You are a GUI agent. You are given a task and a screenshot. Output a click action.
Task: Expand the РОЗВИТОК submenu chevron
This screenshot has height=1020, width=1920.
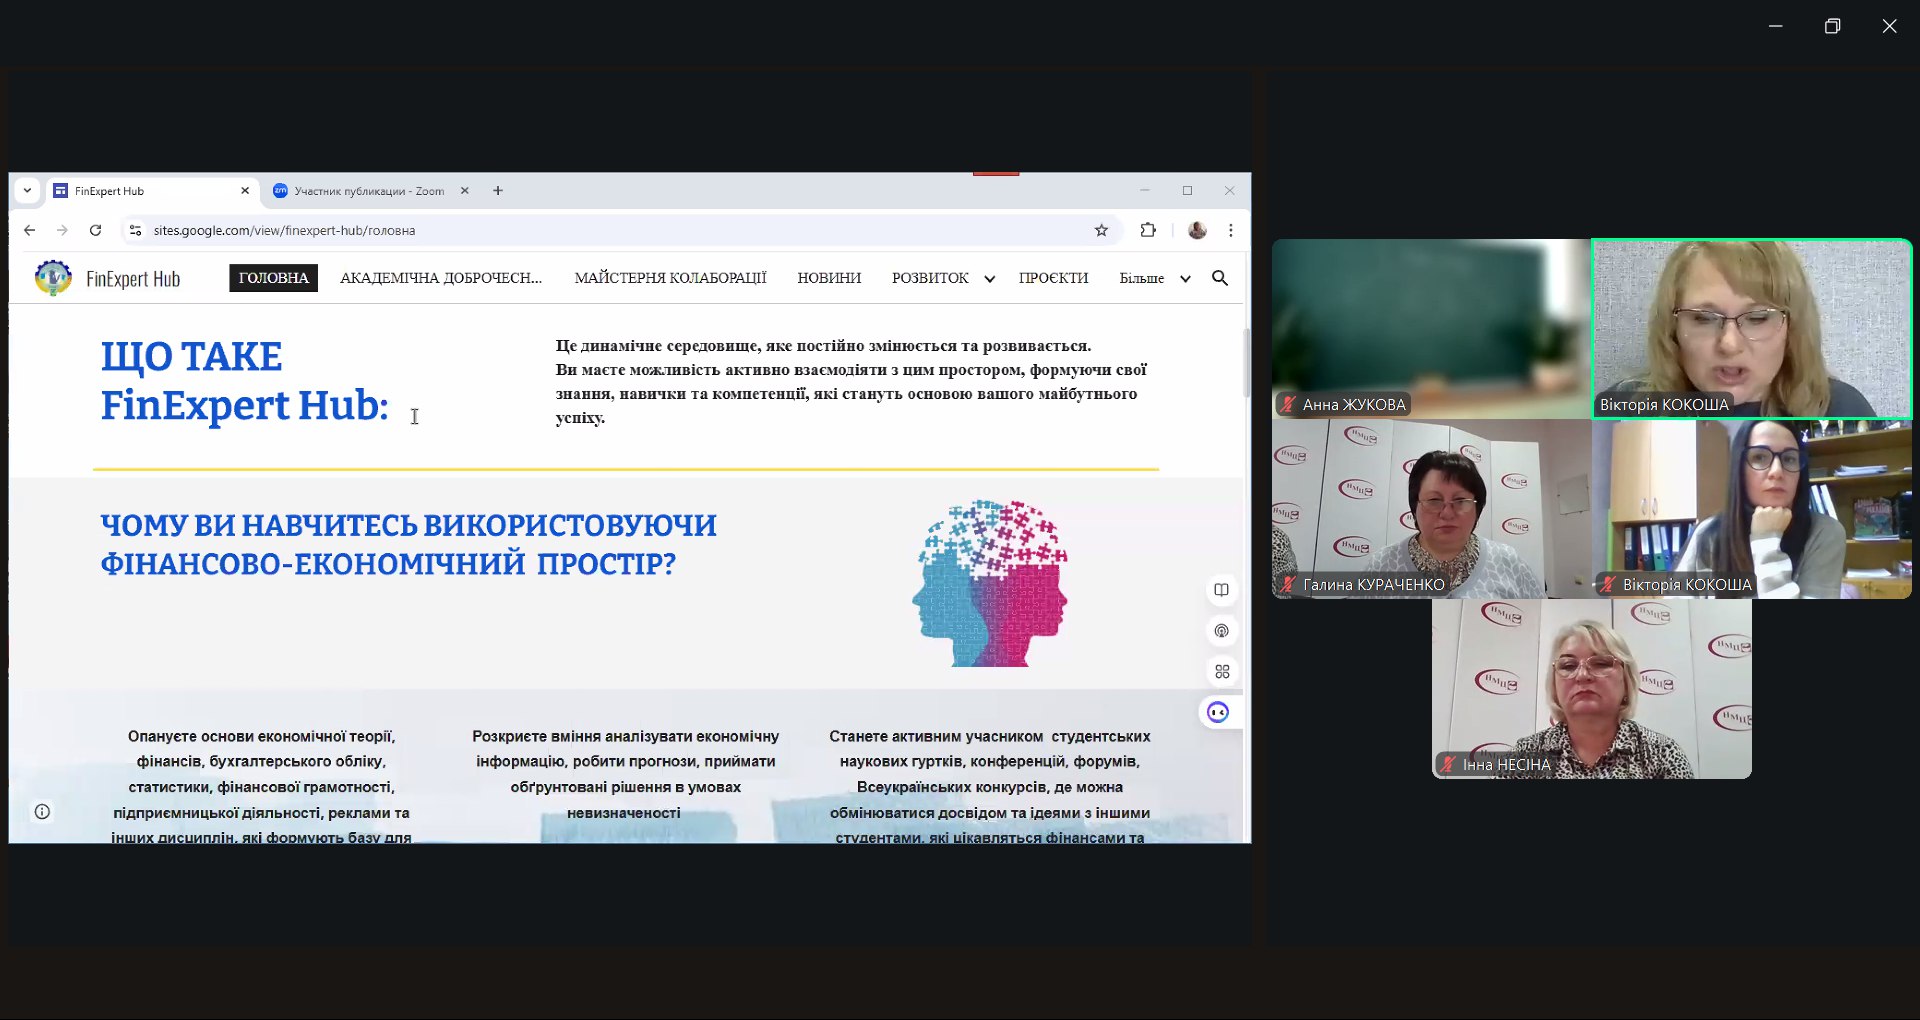coord(989,279)
